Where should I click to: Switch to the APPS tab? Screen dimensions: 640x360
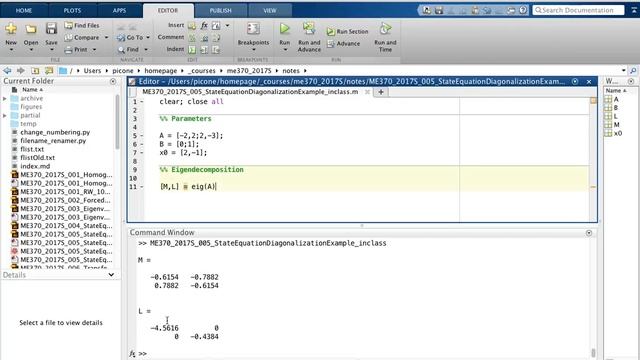119,11
